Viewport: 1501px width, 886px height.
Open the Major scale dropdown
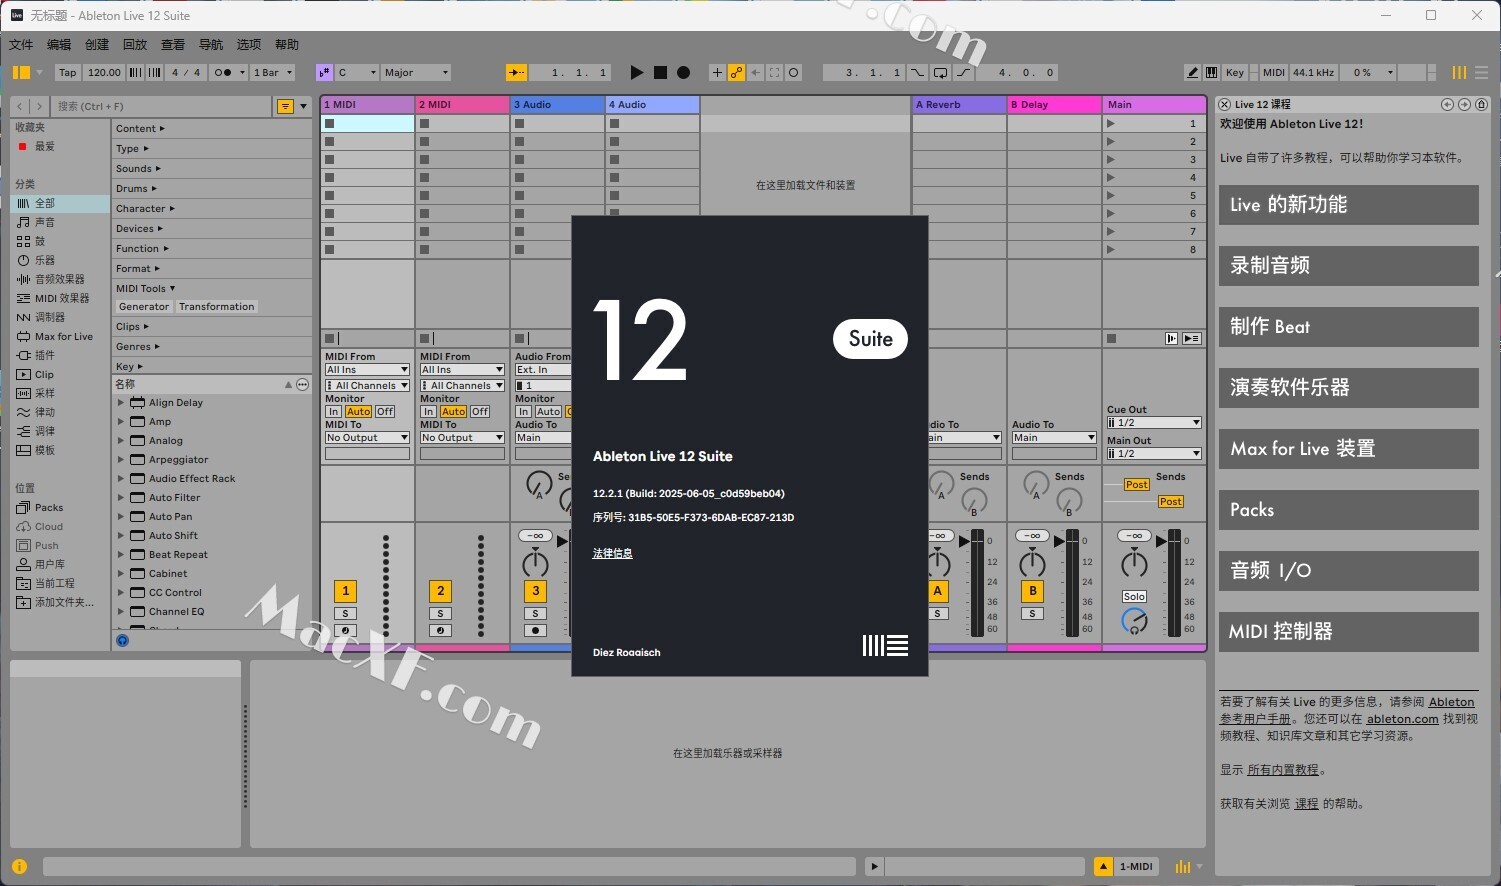tap(416, 72)
